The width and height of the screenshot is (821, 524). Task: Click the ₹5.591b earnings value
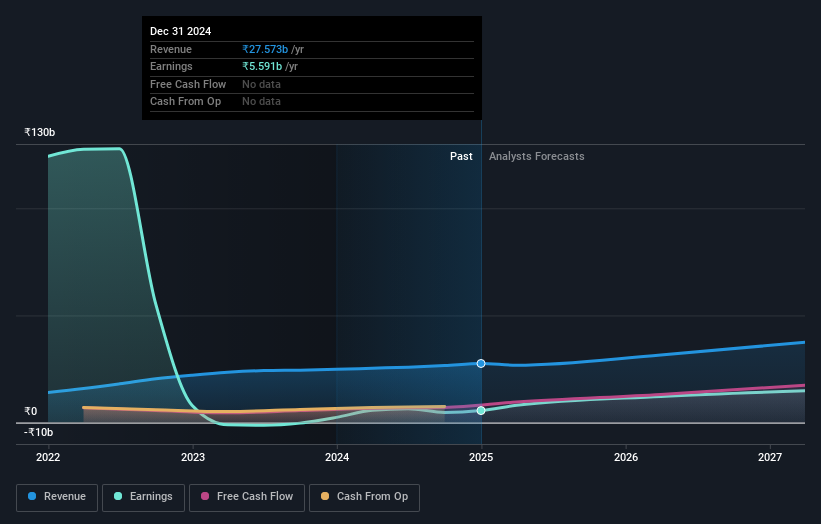[x=262, y=66]
